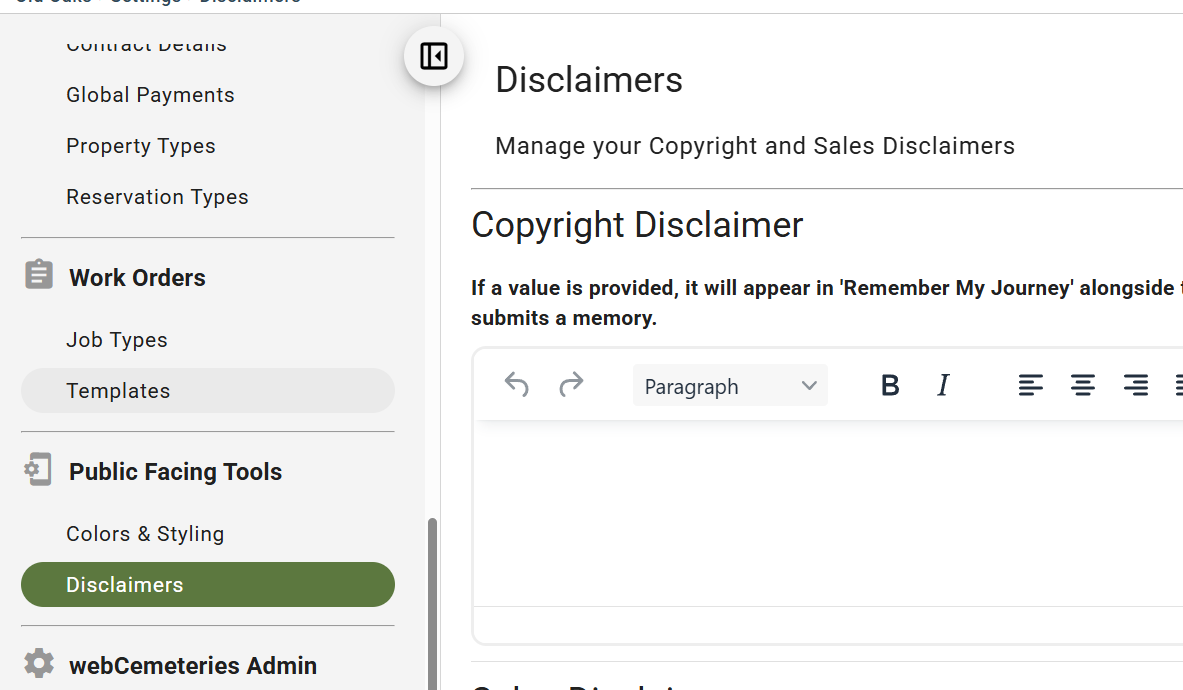Open Colors & Styling settings
This screenshot has height=690, width=1183.
click(x=145, y=534)
